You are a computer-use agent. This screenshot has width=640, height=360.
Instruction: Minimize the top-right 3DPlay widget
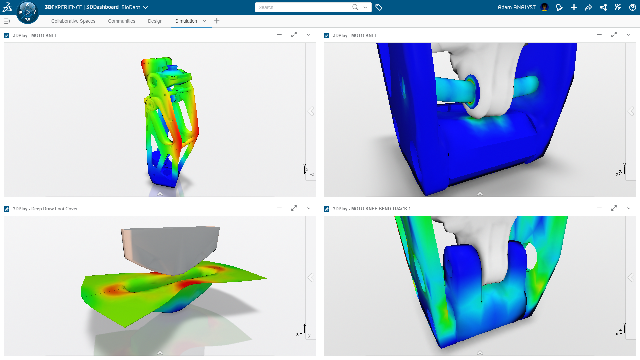point(600,35)
